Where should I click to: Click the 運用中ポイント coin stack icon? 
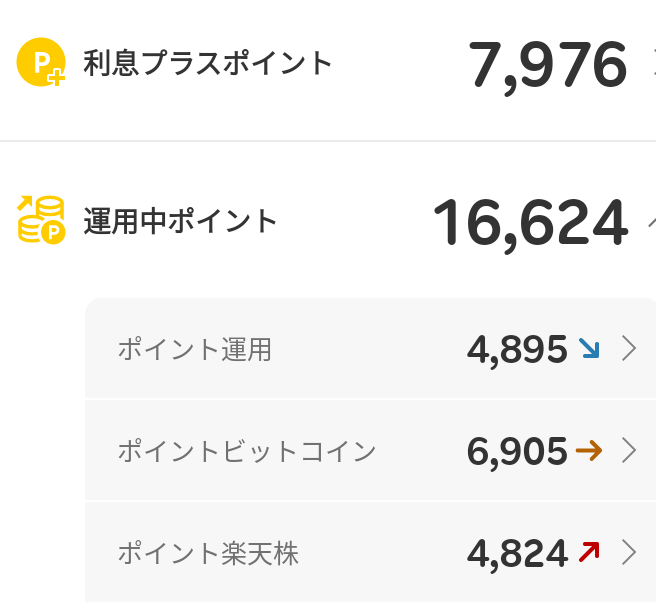coord(41,220)
